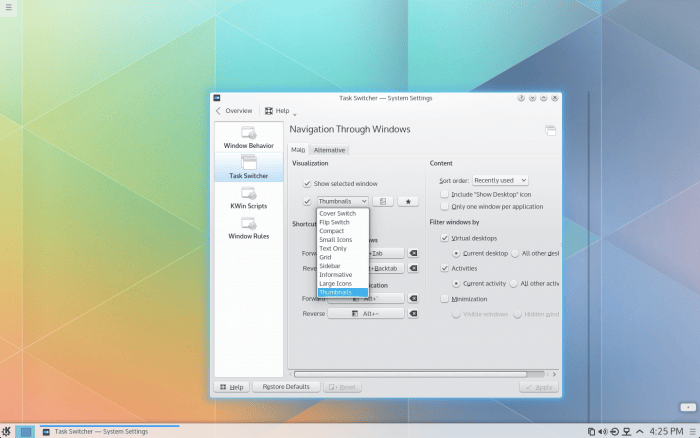The image size is (700, 438).
Task: Pick Informative from the visualization list
Action: pos(336,274)
